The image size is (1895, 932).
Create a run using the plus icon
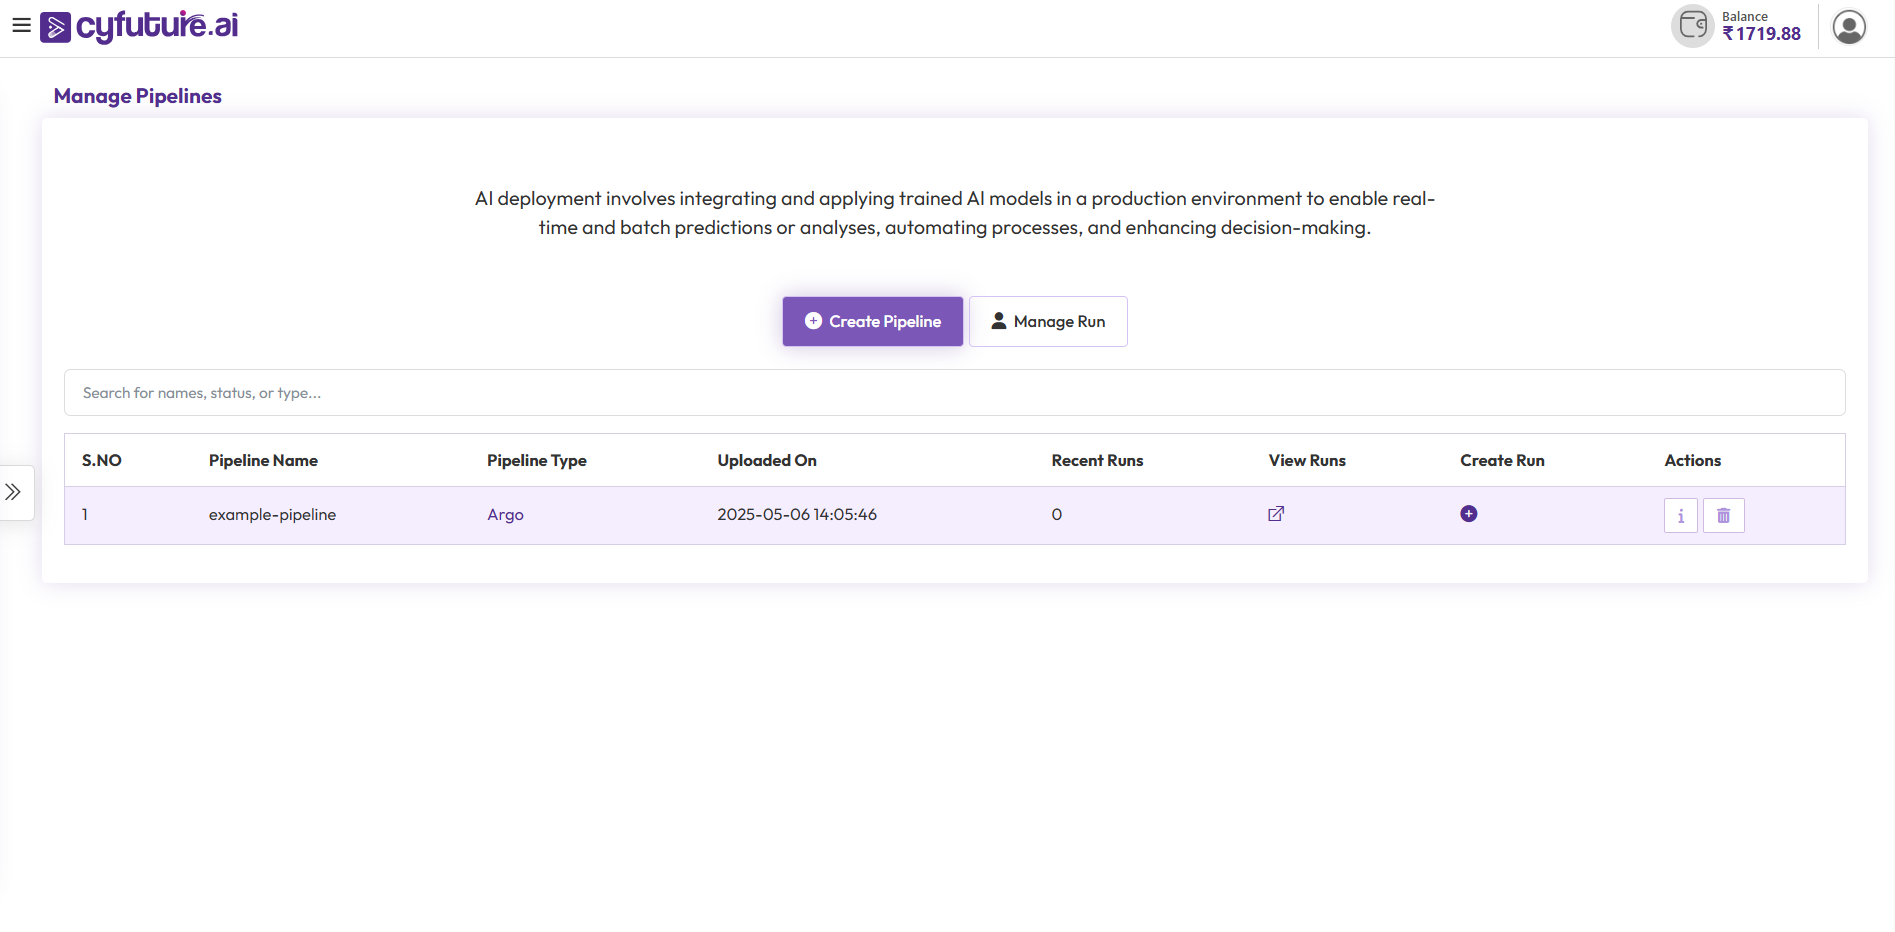click(x=1468, y=514)
